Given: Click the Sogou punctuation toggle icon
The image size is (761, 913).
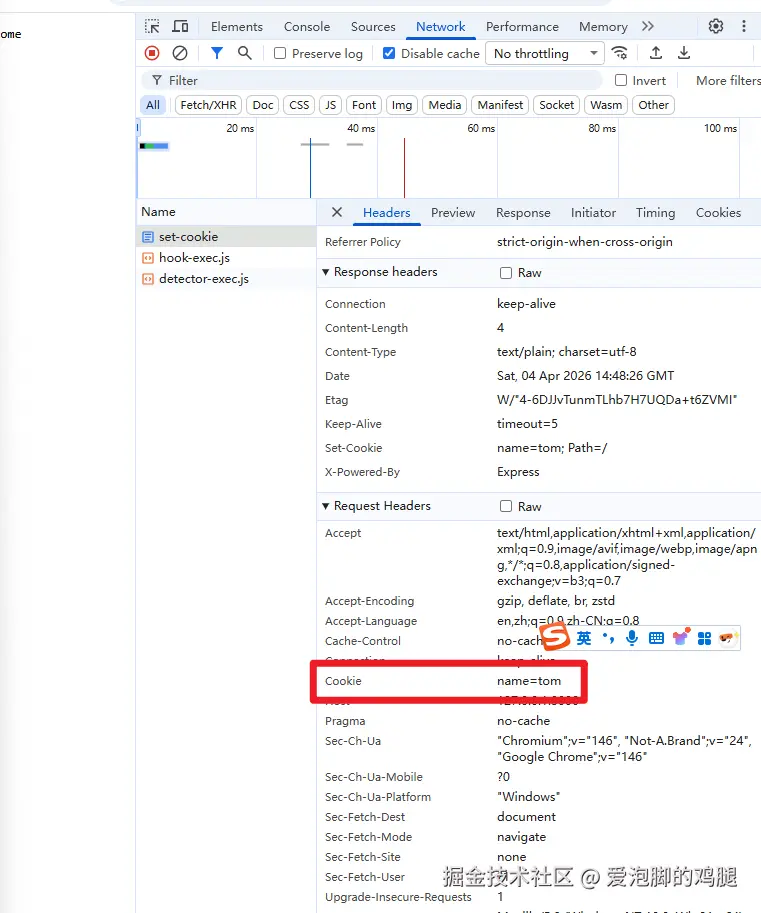Looking at the screenshot, I should tap(608, 638).
